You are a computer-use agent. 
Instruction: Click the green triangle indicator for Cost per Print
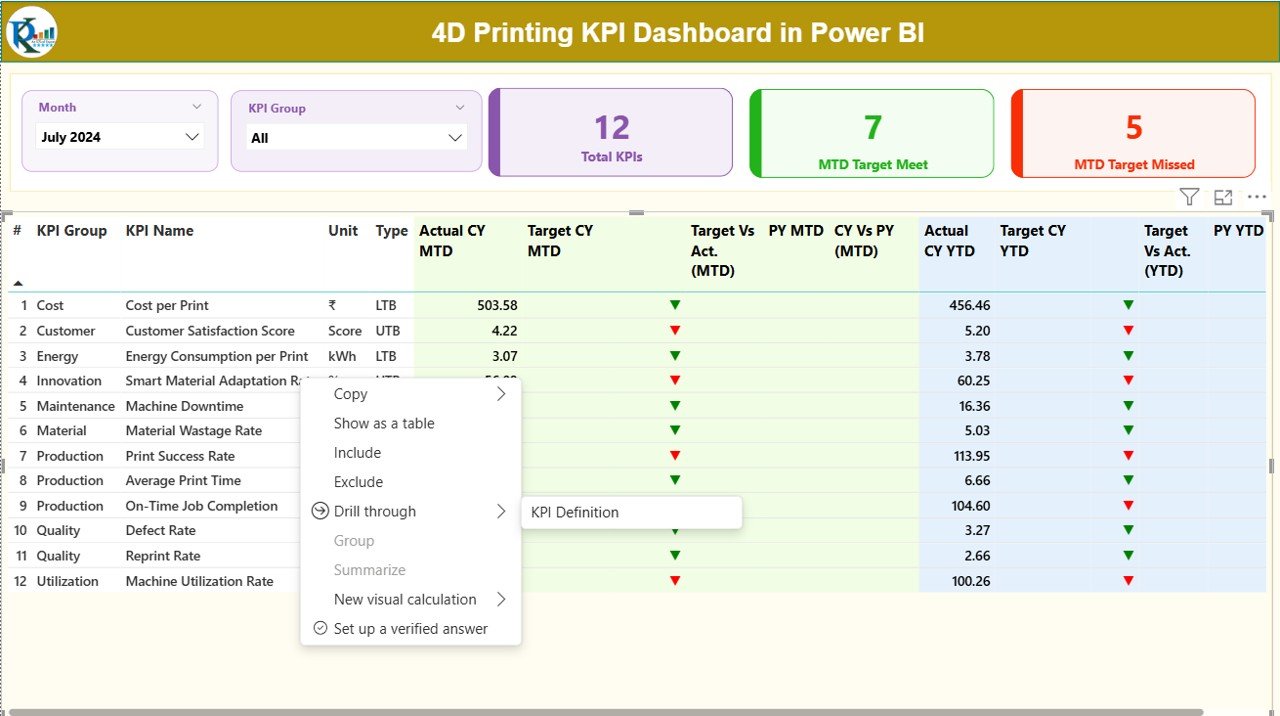(x=675, y=305)
